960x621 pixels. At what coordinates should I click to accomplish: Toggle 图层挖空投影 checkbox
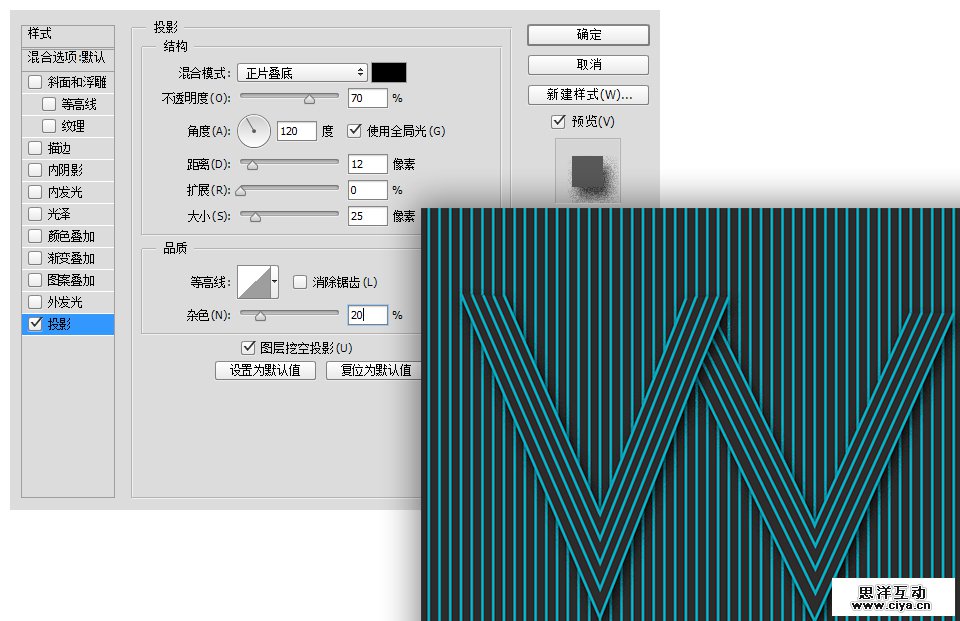click(x=248, y=348)
